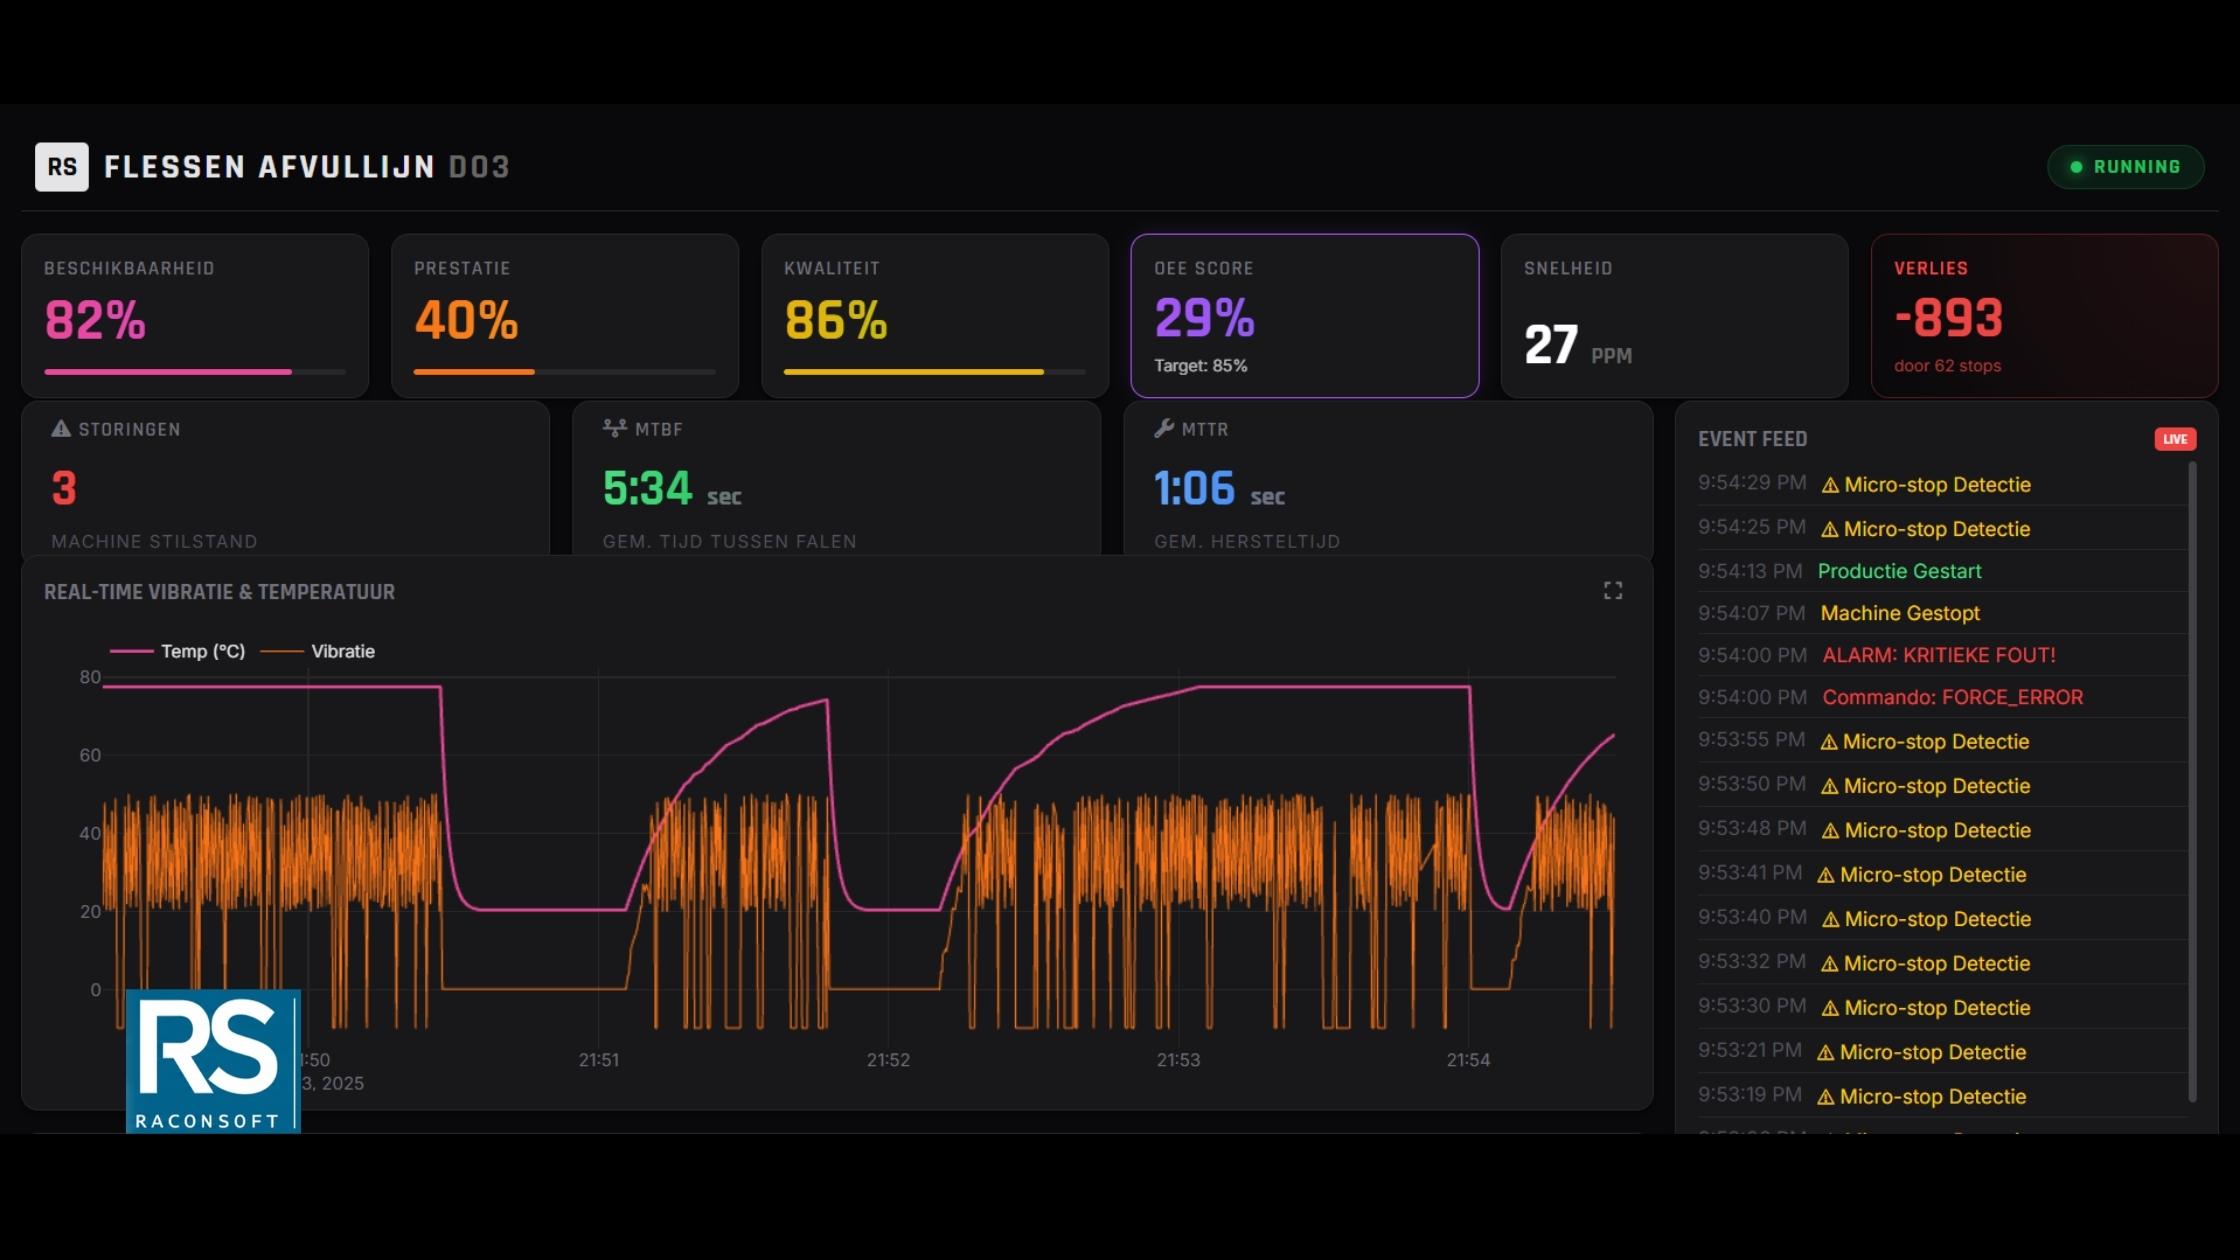Toggle the LIVE badge in the Event Feed
This screenshot has height=1260, width=2240.
2175,439
